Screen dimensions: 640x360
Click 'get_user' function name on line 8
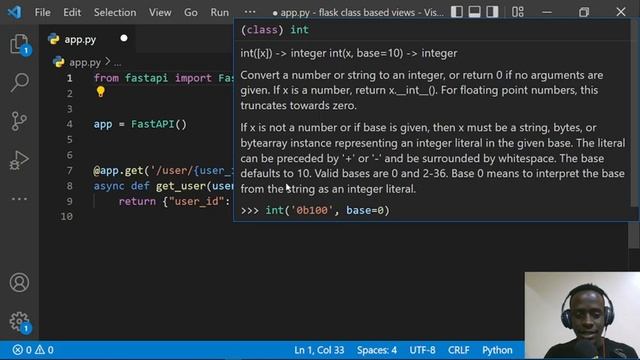click(x=180, y=186)
